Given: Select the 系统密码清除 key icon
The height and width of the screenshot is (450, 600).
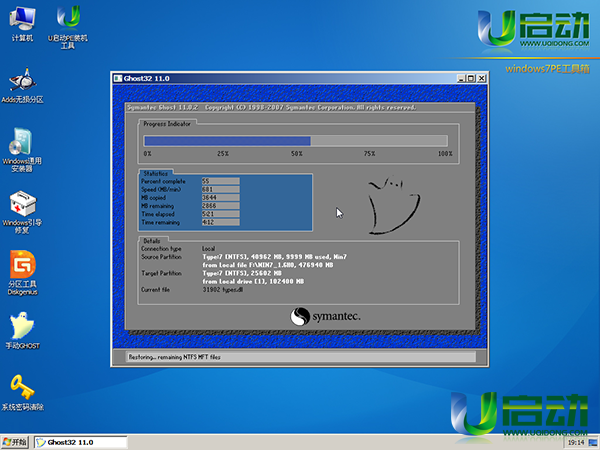Looking at the screenshot, I should pos(23,393).
